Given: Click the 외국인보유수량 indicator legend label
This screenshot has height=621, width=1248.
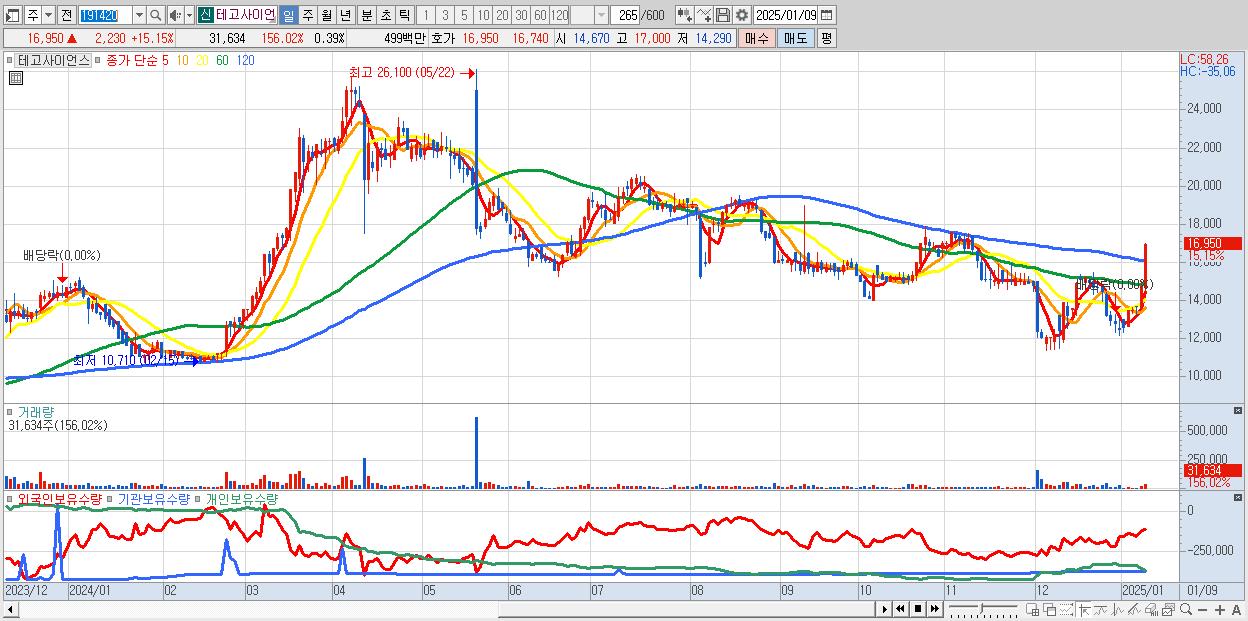Looking at the screenshot, I should click(59, 498).
